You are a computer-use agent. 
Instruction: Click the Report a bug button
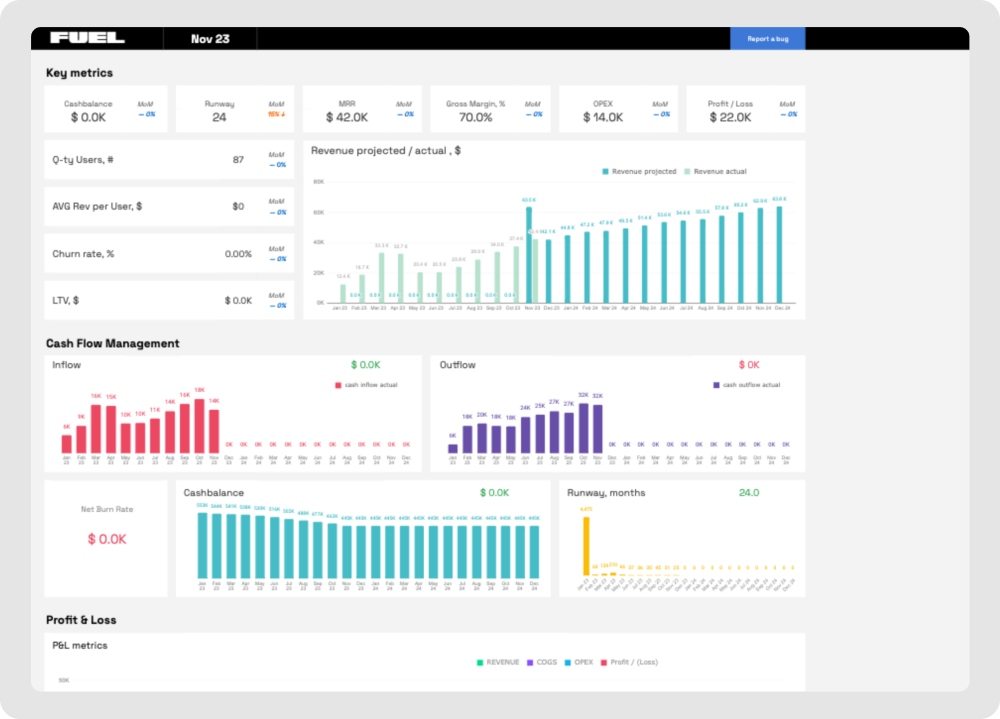[x=767, y=37]
